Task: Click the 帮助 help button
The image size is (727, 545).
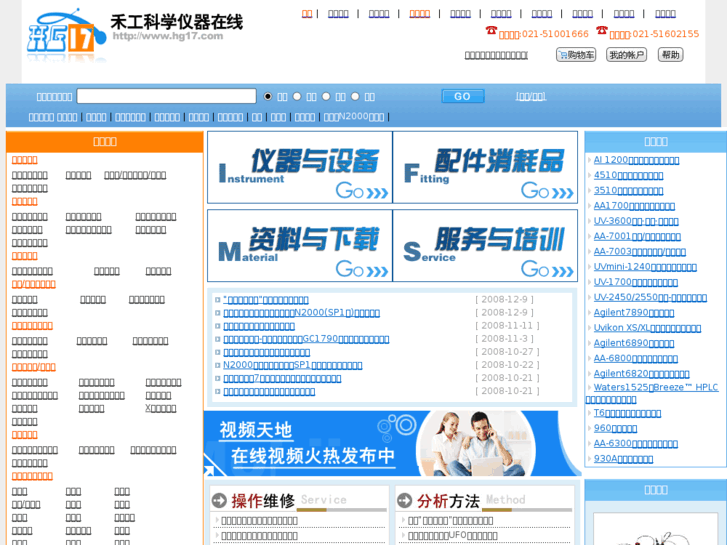Action: coord(670,55)
